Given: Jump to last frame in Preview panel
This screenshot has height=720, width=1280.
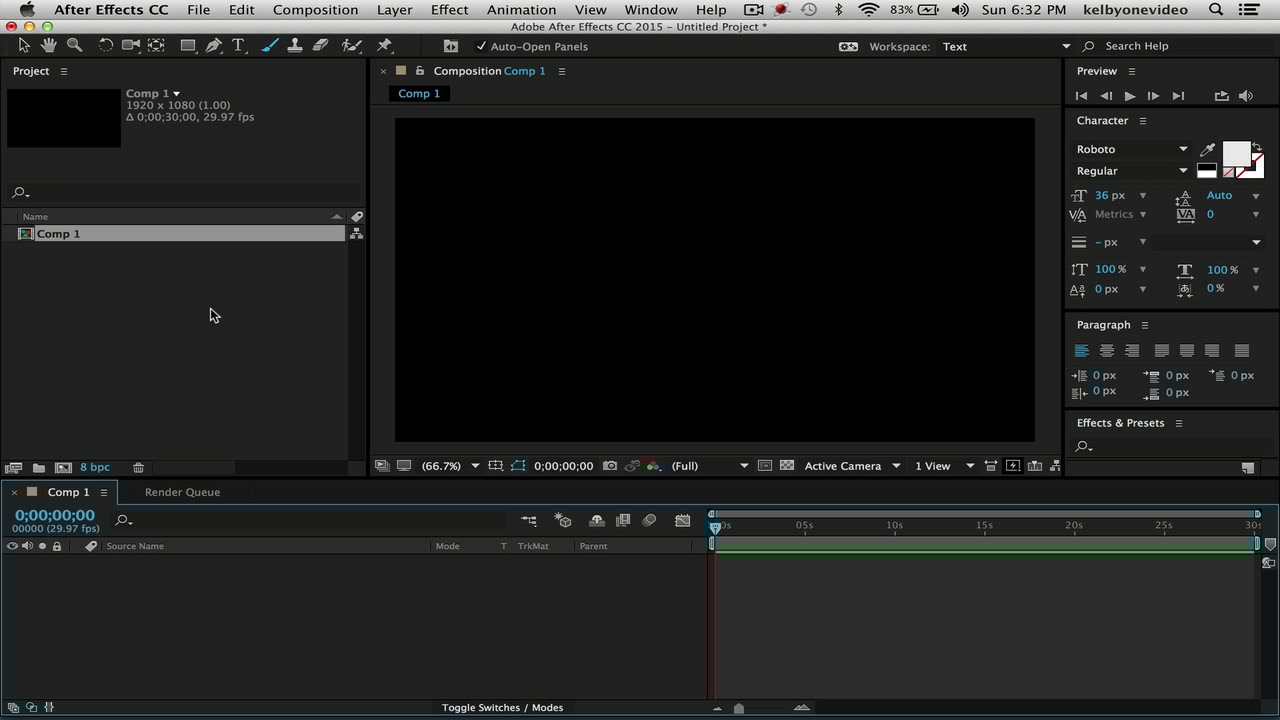Looking at the screenshot, I should pyautogui.click(x=1178, y=96).
